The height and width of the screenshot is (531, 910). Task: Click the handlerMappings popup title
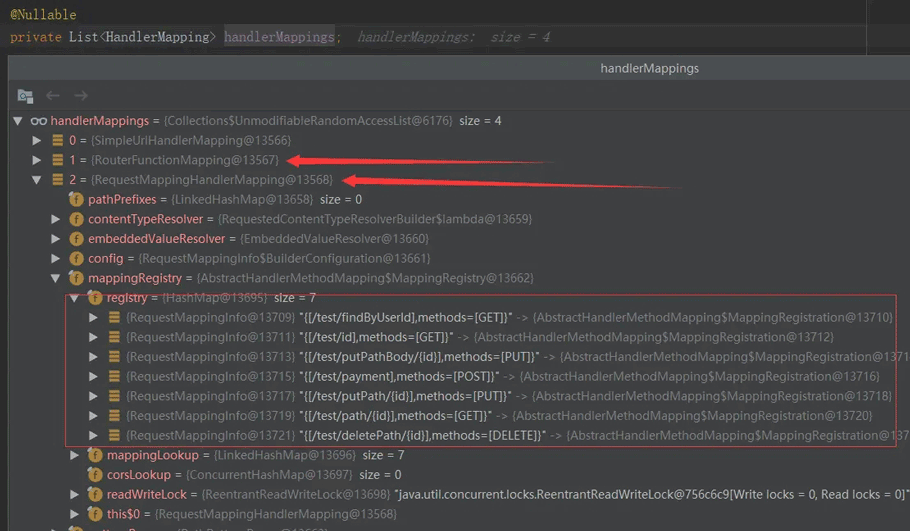[649, 68]
